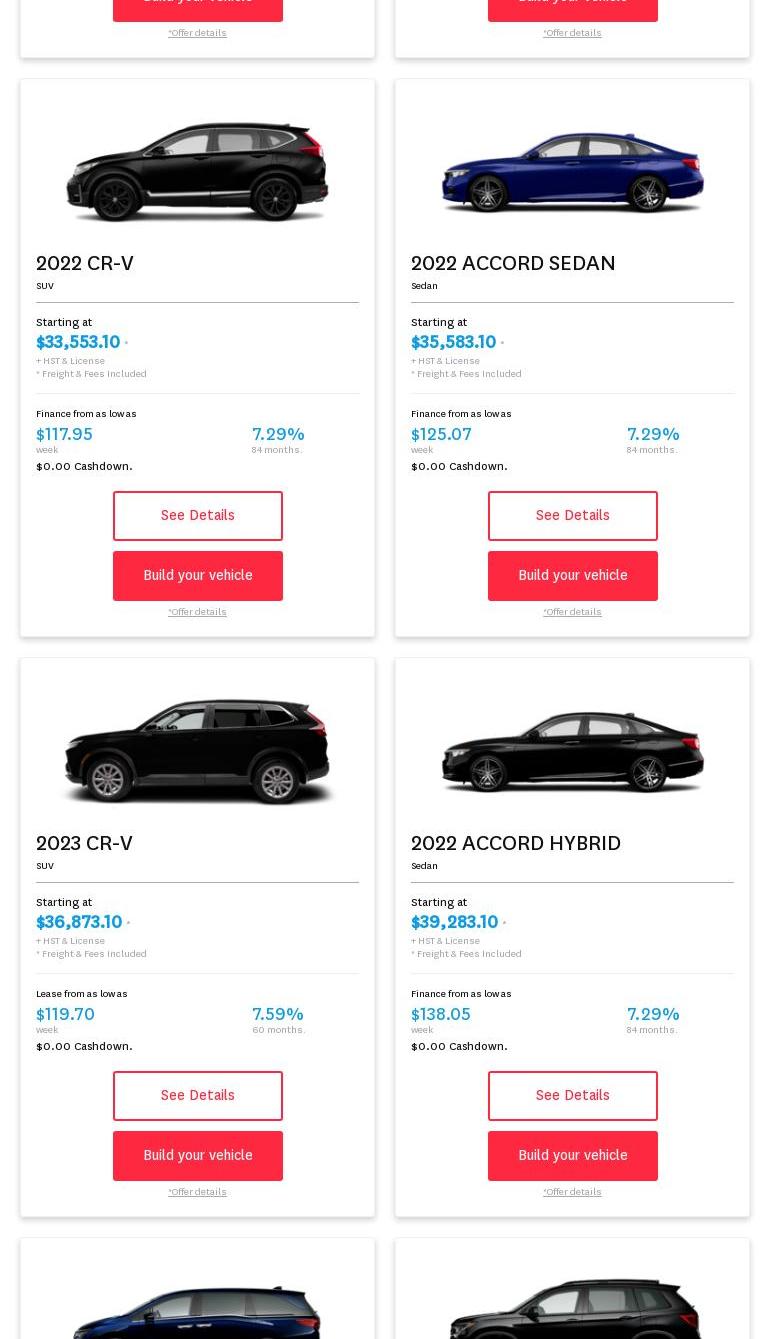Click the 2022 ACCORD HYBRID heading
Image resolution: width=770 pixels, height=1339 pixels.
[516, 844]
